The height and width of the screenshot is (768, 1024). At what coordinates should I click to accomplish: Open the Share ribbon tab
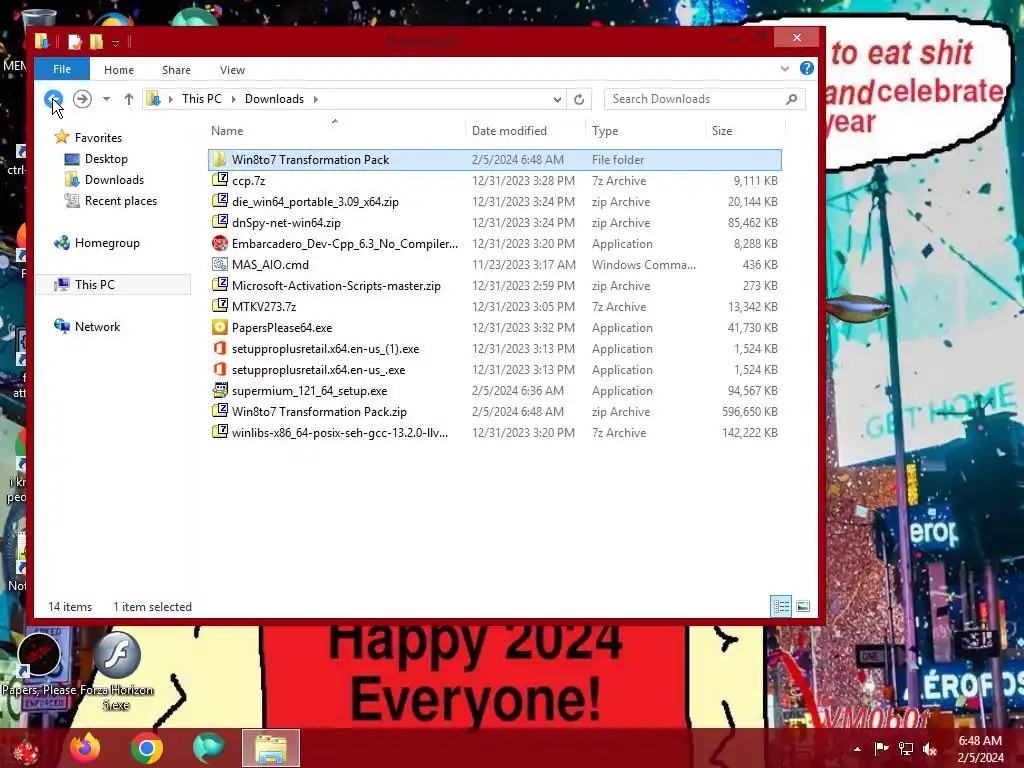click(x=176, y=70)
